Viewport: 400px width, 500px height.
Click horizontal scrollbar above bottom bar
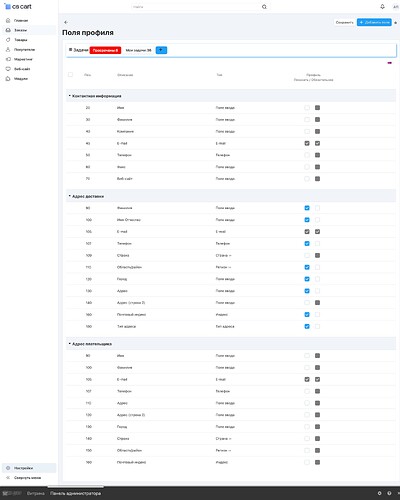click(x=76, y=487)
